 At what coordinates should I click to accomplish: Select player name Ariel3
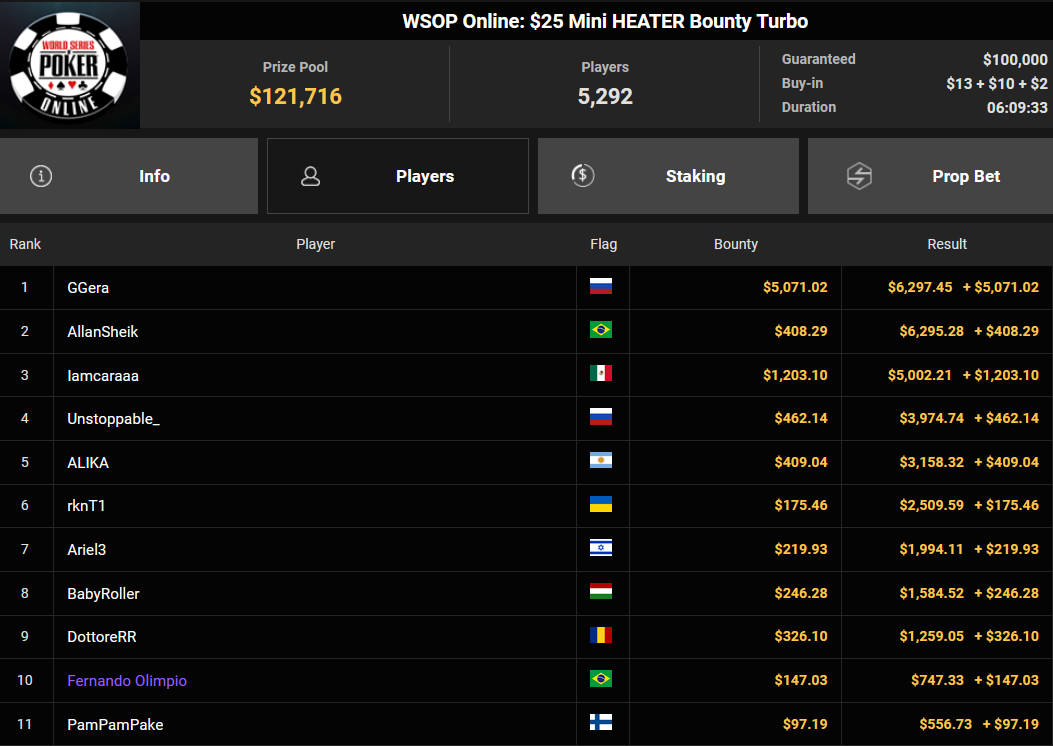coord(87,549)
